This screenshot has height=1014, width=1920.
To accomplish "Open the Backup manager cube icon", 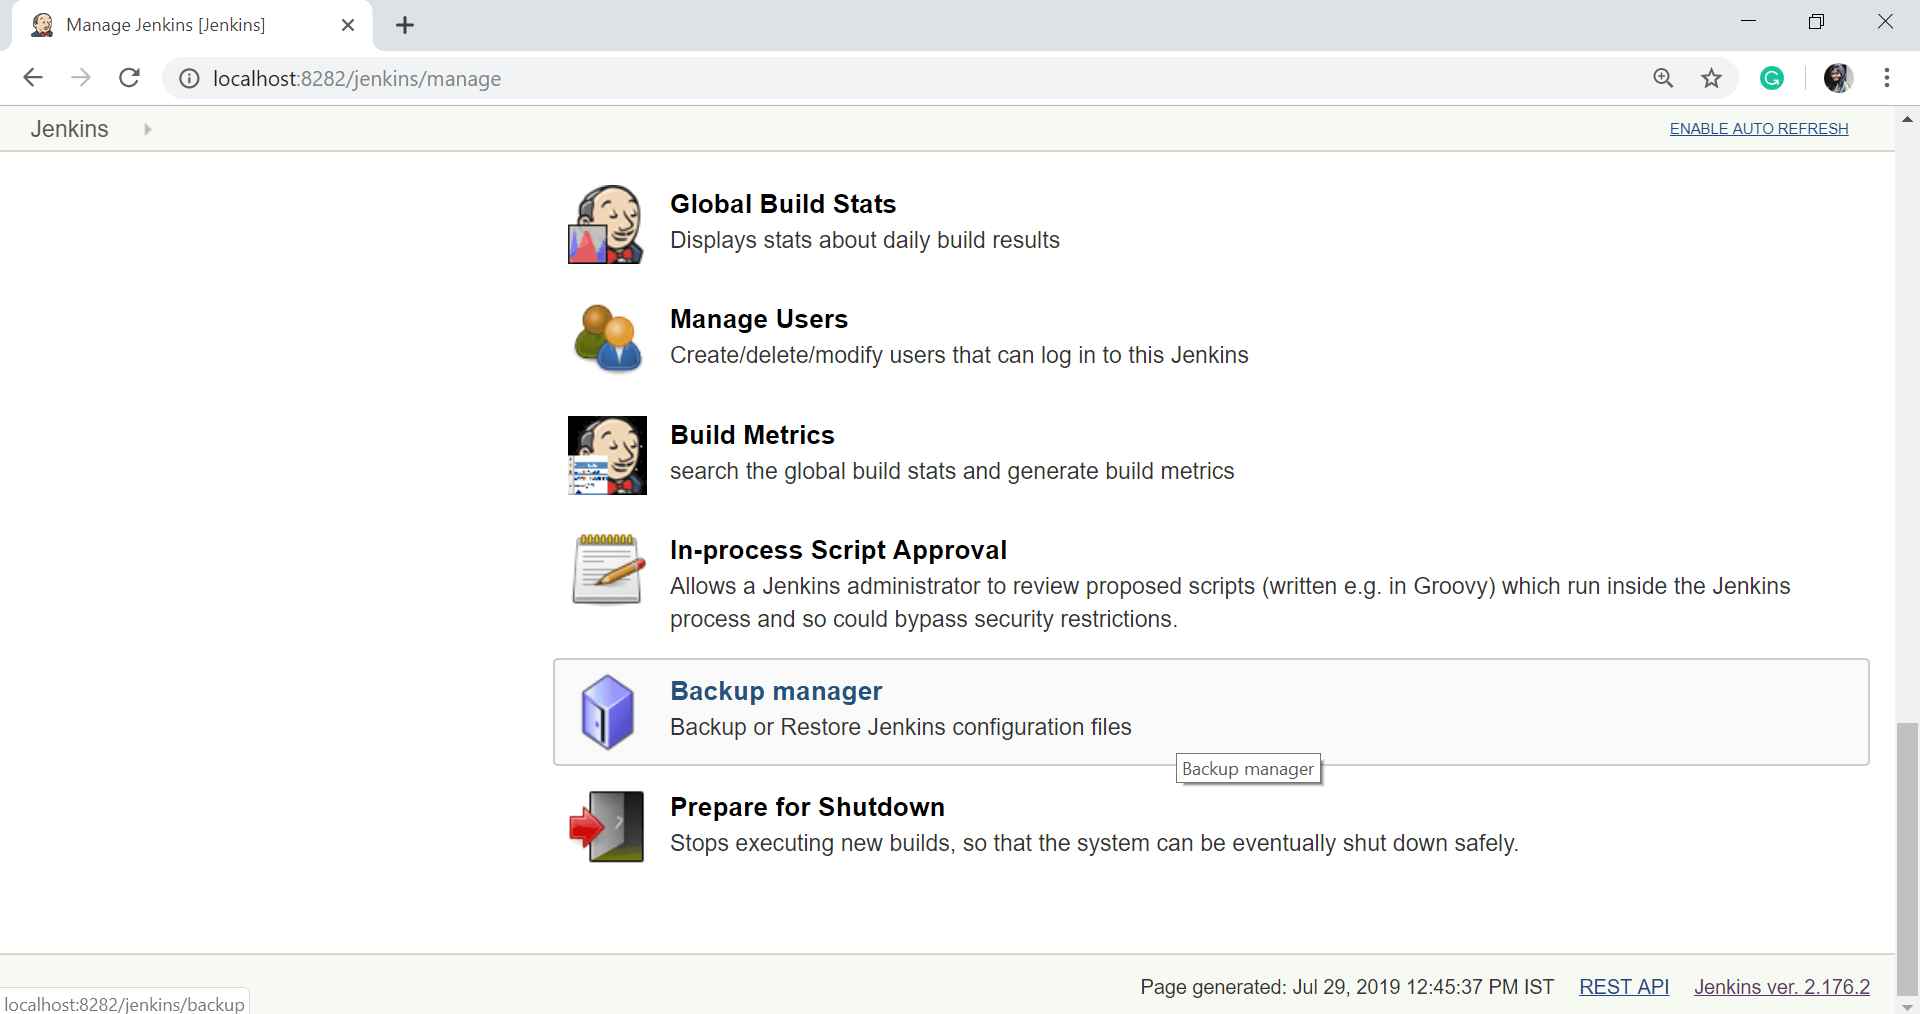I will pyautogui.click(x=607, y=712).
